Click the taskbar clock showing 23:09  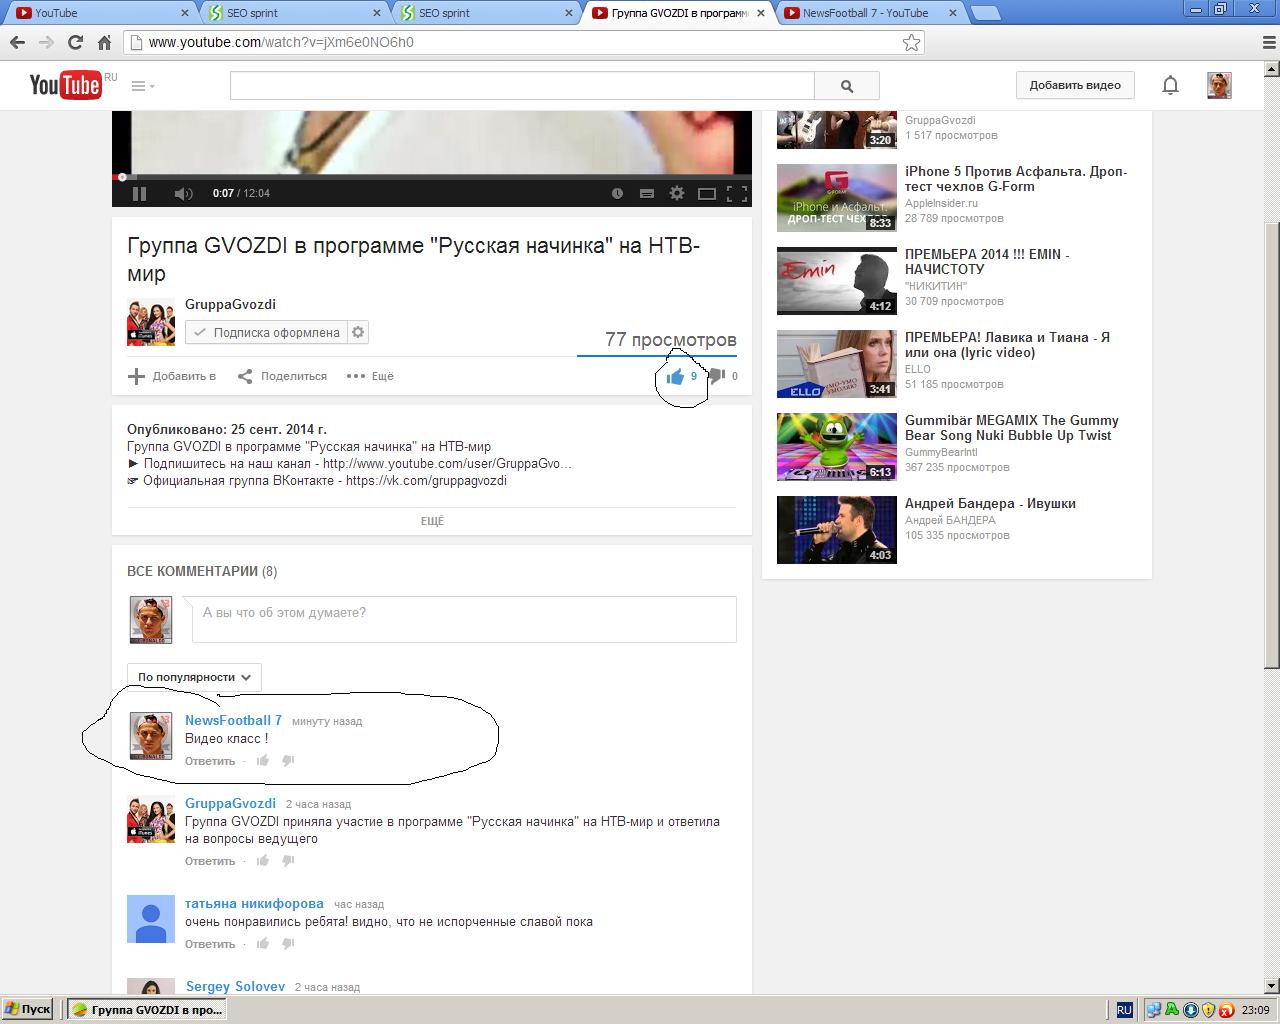click(x=1255, y=1010)
